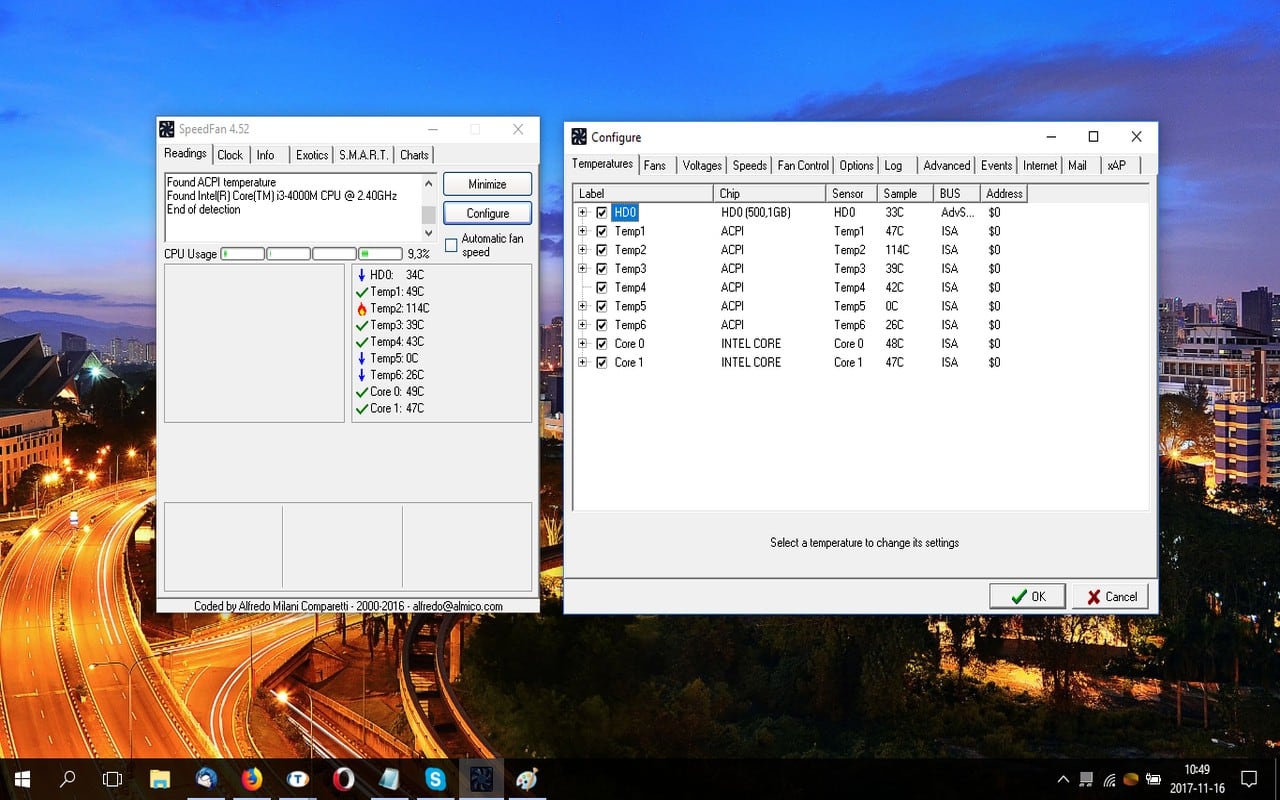1280x800 pixels.
Task: Expand the Core 0 tree item
Action: (x=584, y=343)
